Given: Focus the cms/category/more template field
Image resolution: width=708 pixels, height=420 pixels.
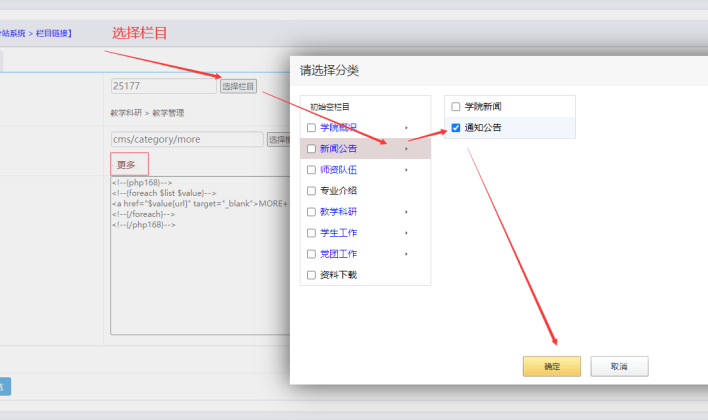Looking at the screenshot, I should tap(186, 140).
